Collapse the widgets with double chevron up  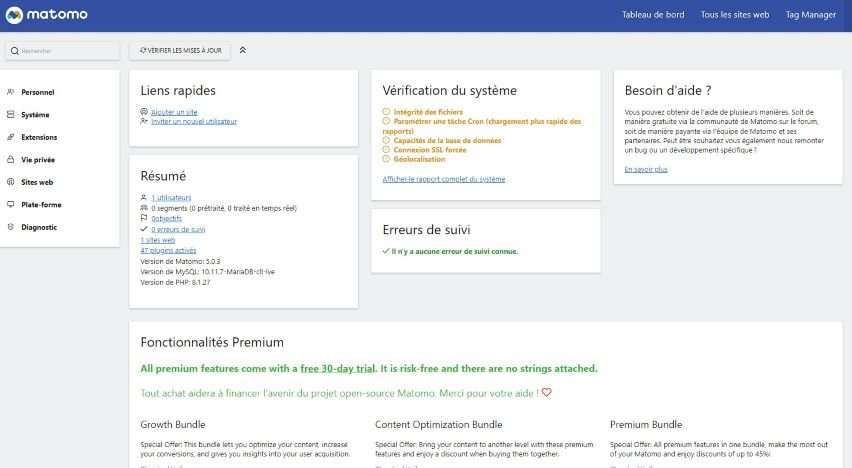[243, 50]
